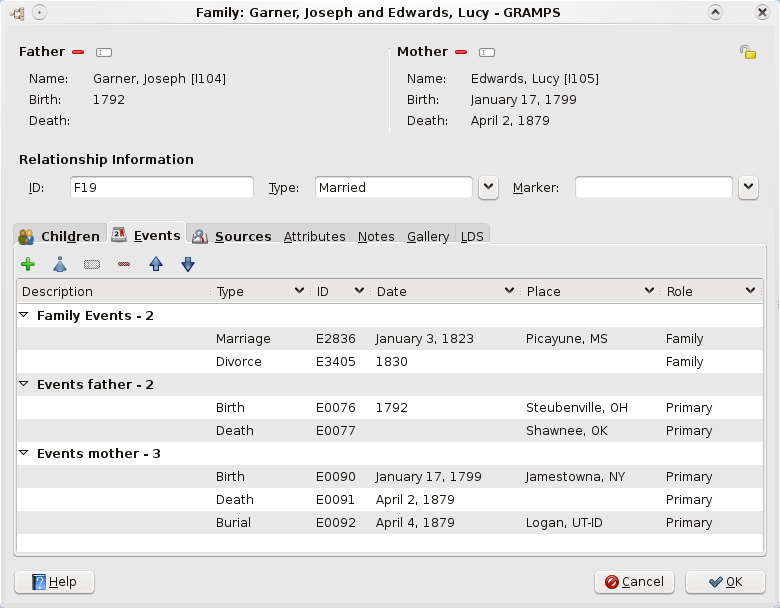Share an existing event icon
The width and height of the screenshot is (780, 608).
(x=60, y=264)
